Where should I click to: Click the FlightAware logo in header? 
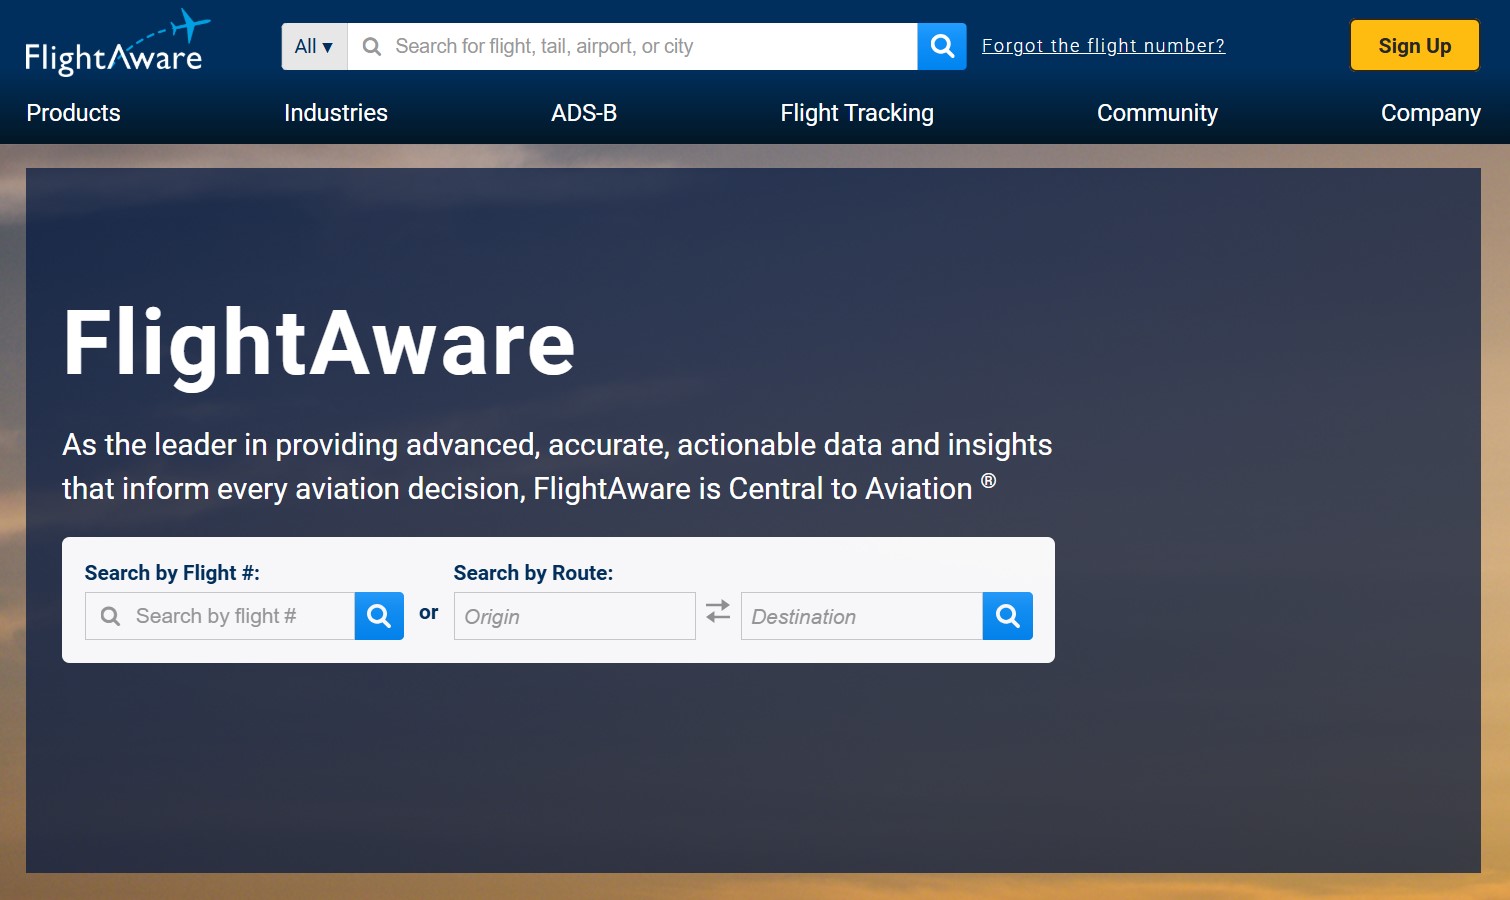tap(117, 43)
